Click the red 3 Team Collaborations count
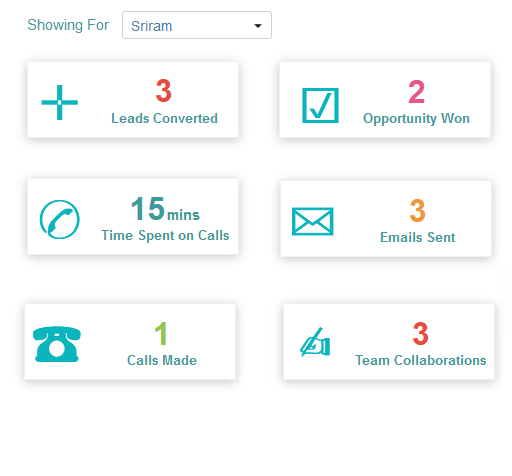This screenshot has width=512, height=476. pyautogui.click(x=420, y=333)
